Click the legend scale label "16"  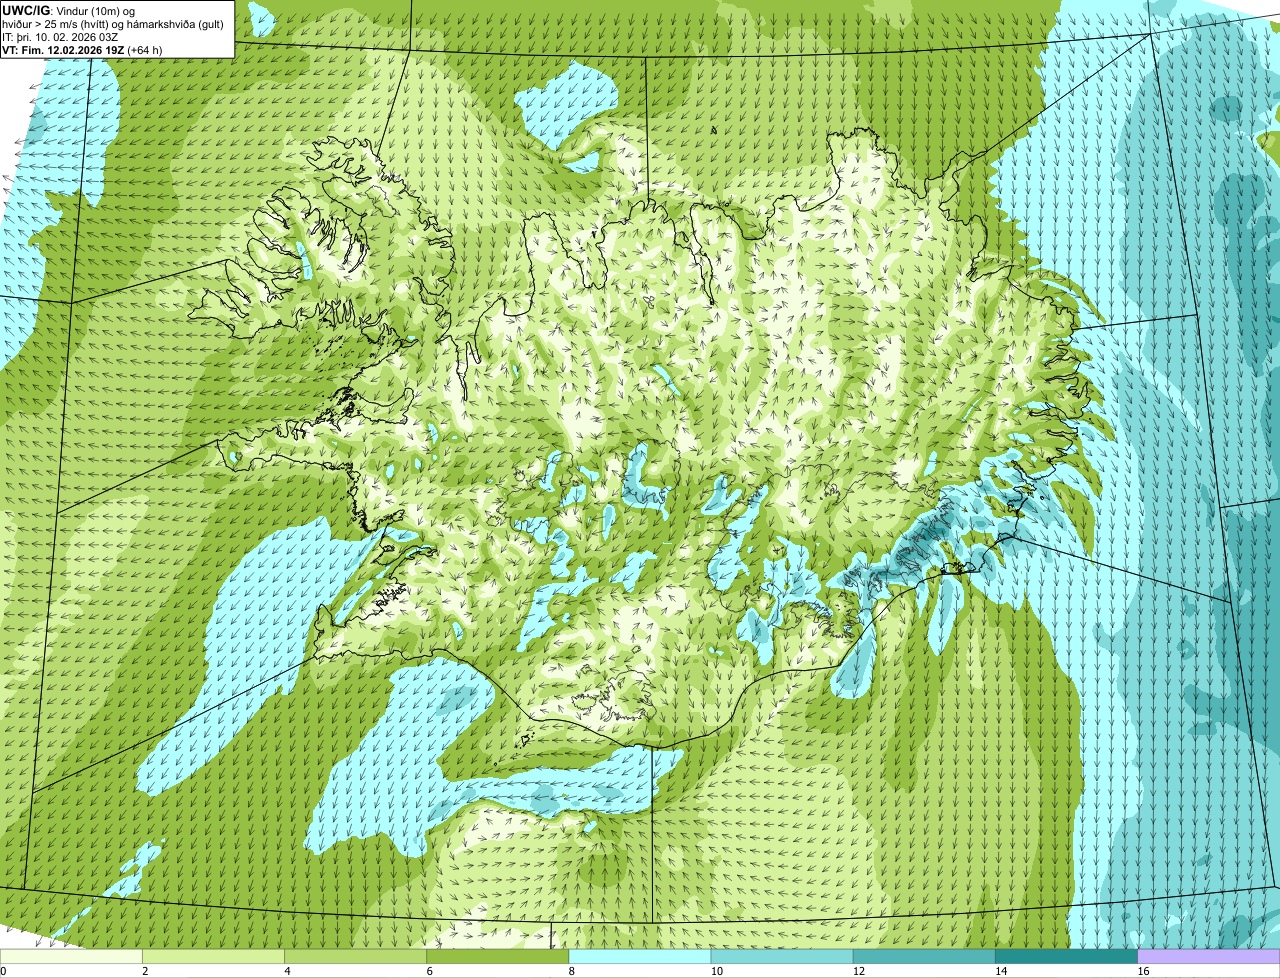(x=1143, y=971)
